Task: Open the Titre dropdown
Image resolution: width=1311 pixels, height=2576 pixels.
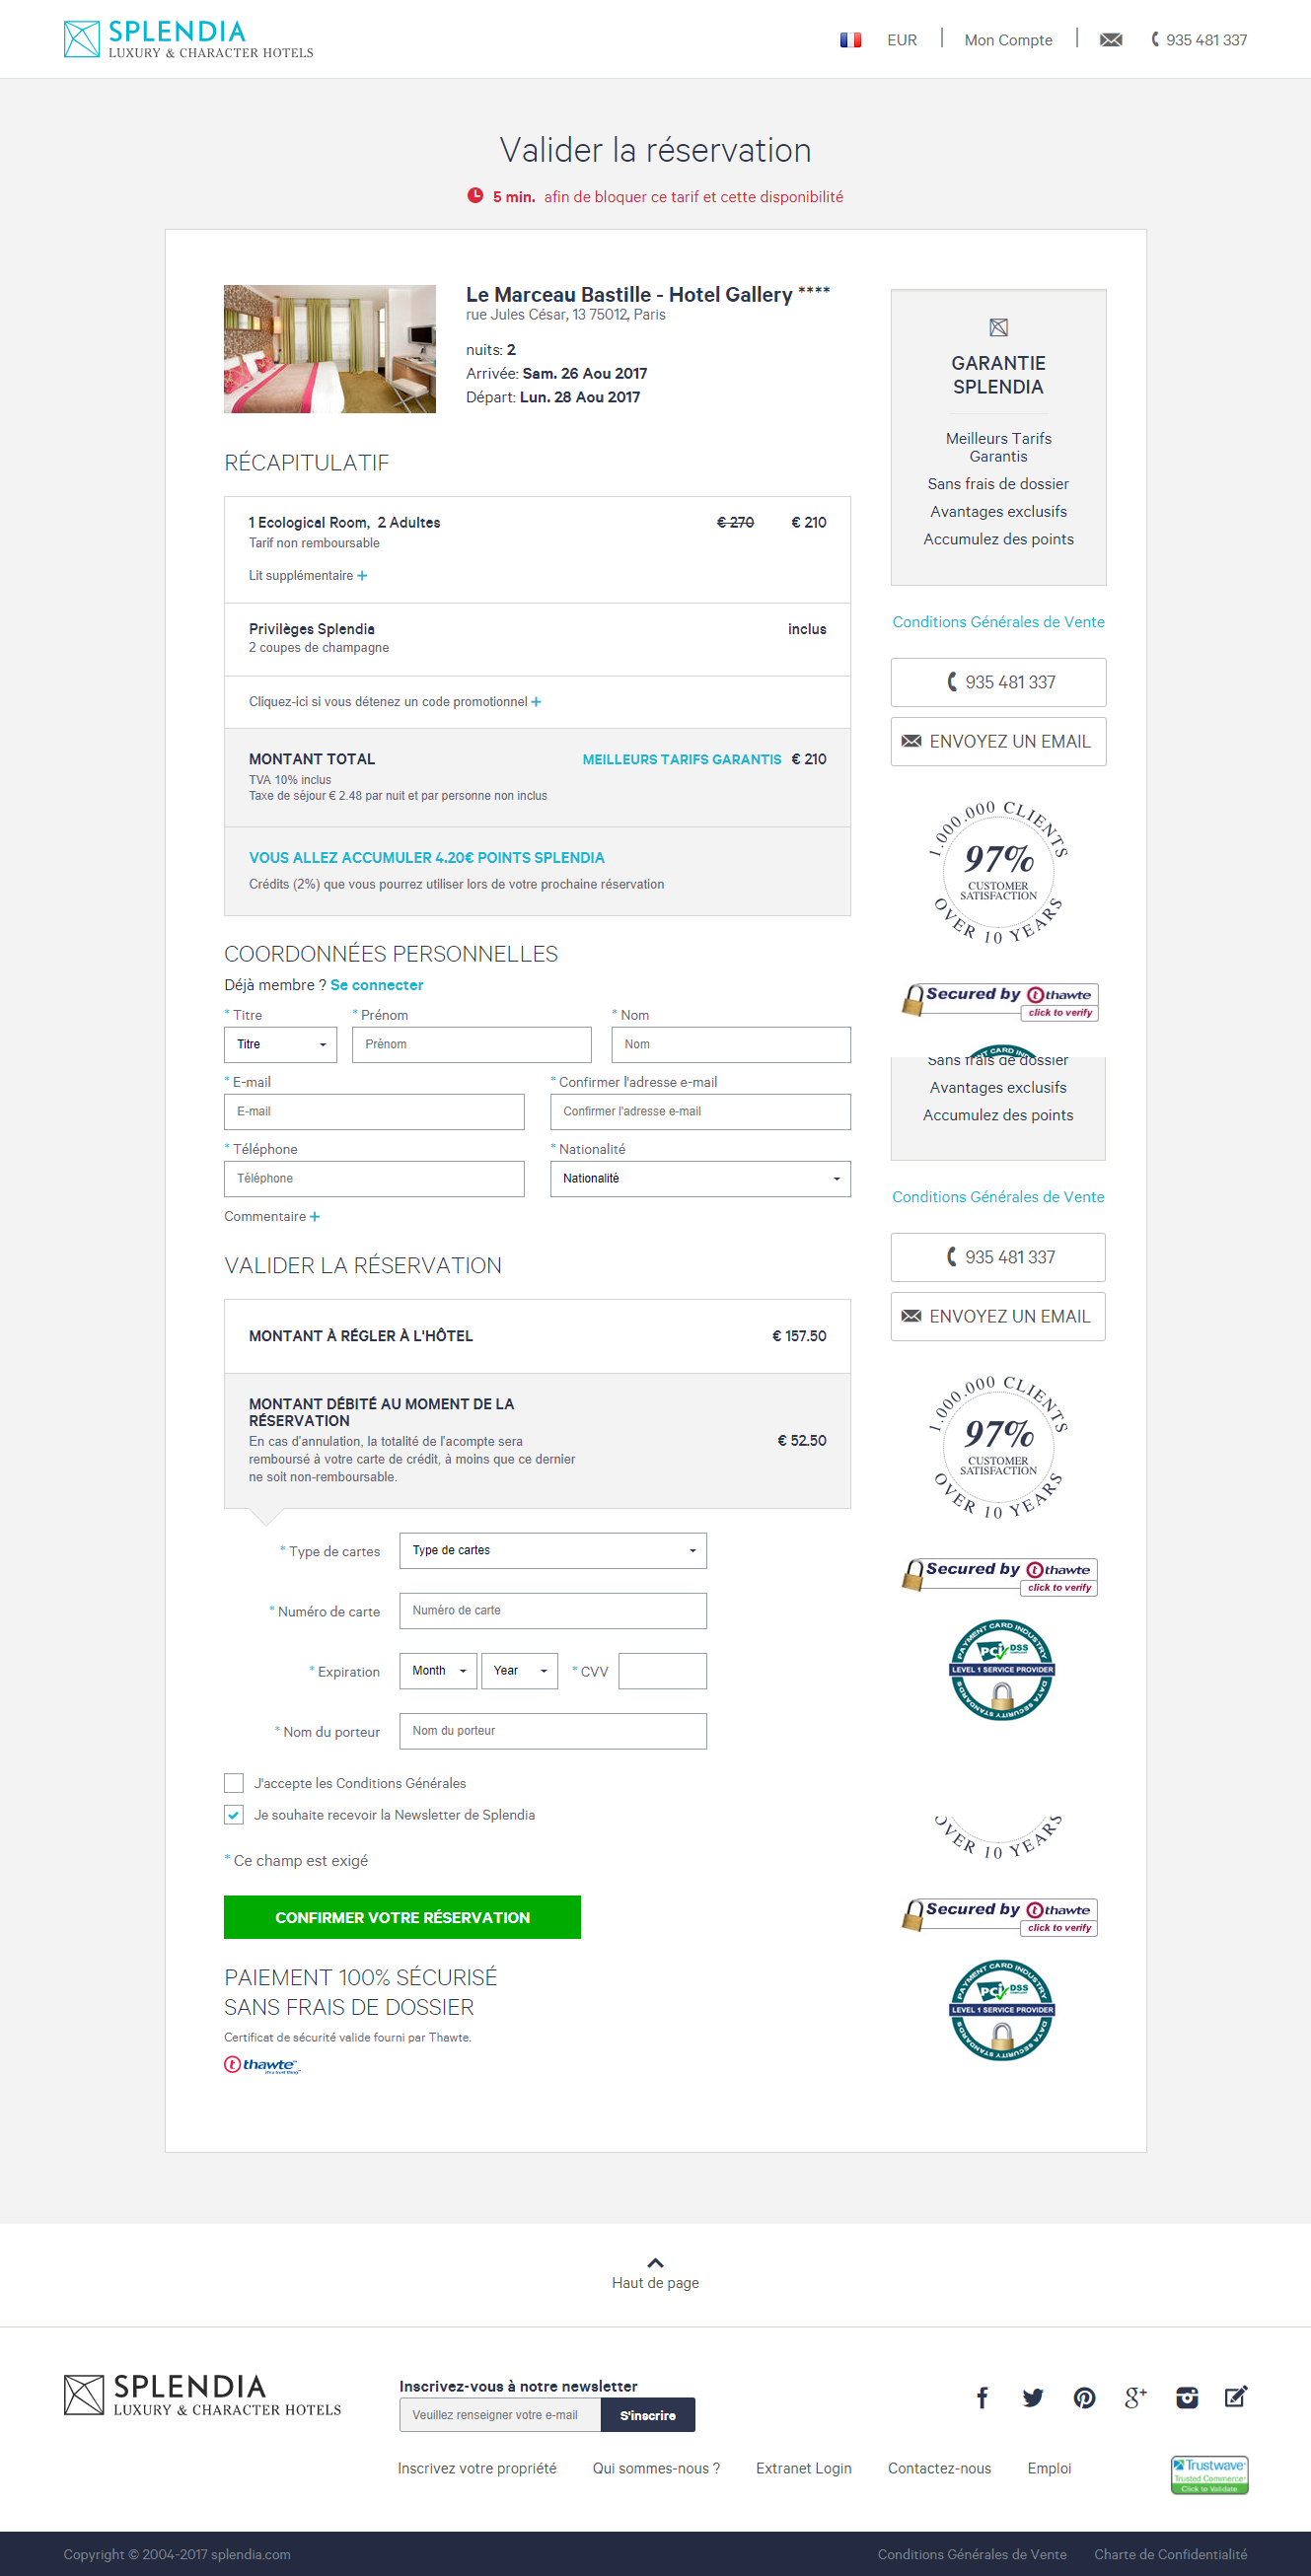Action: click(280, 1044)
